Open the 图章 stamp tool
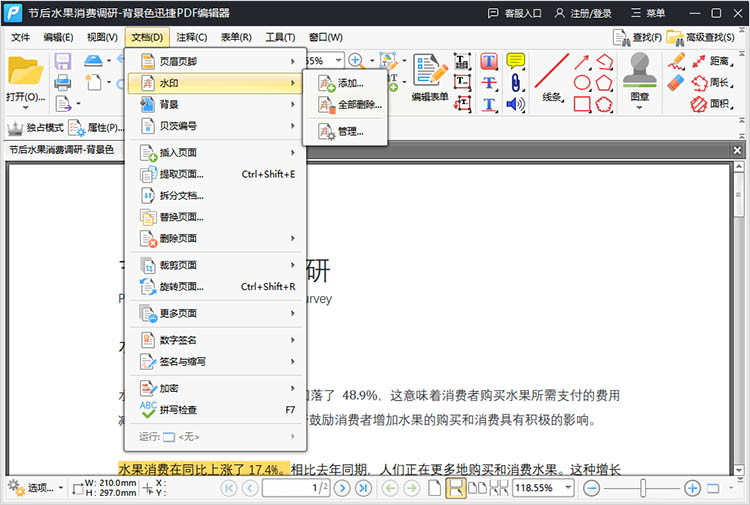The width and height of the screenshot is (750, 505). 640,79
